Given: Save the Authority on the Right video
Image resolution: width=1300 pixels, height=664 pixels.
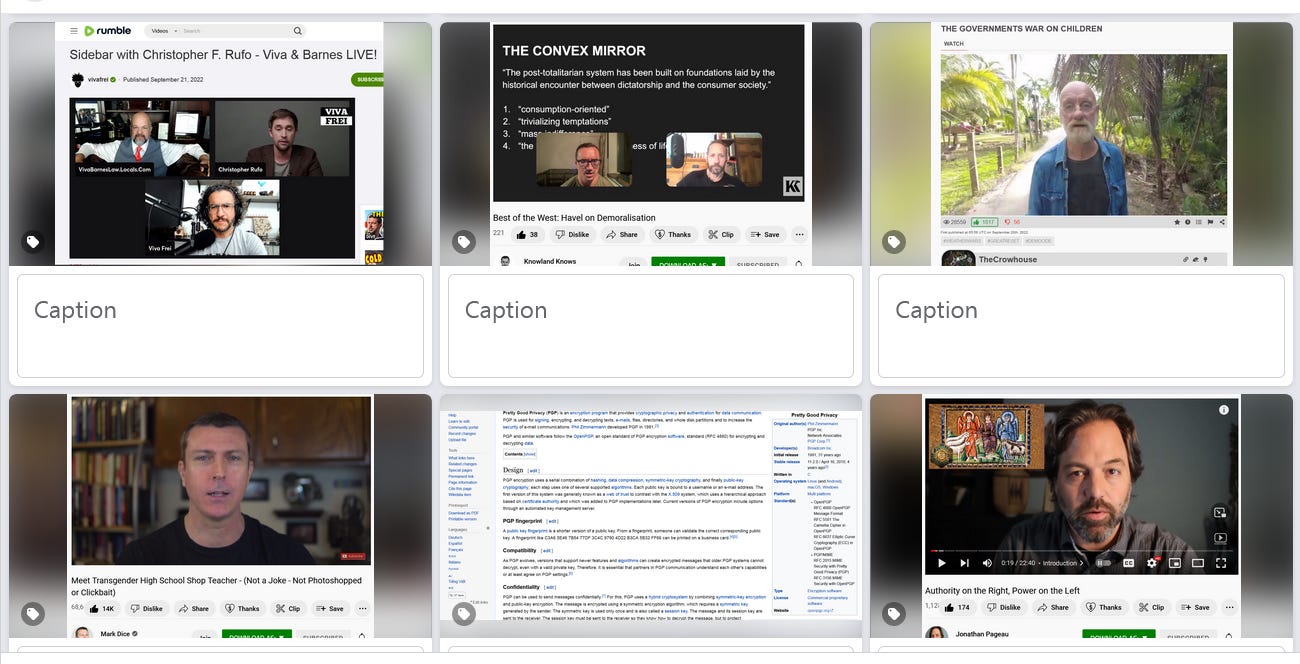Looking at the screenshot, I should click(1195, 607).
